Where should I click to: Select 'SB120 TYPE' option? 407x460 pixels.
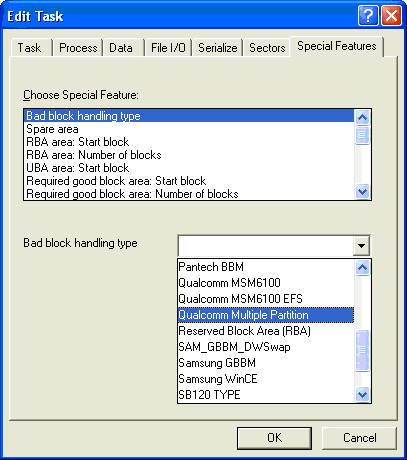tap(266, 395)
